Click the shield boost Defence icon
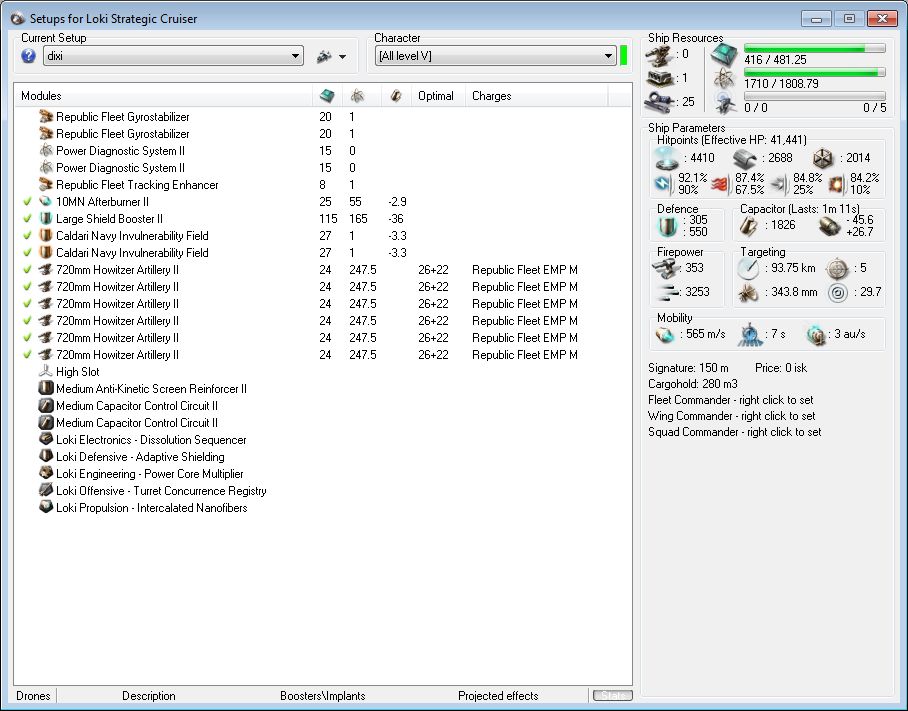Screen dimensions: 908x711 [668, 226]
